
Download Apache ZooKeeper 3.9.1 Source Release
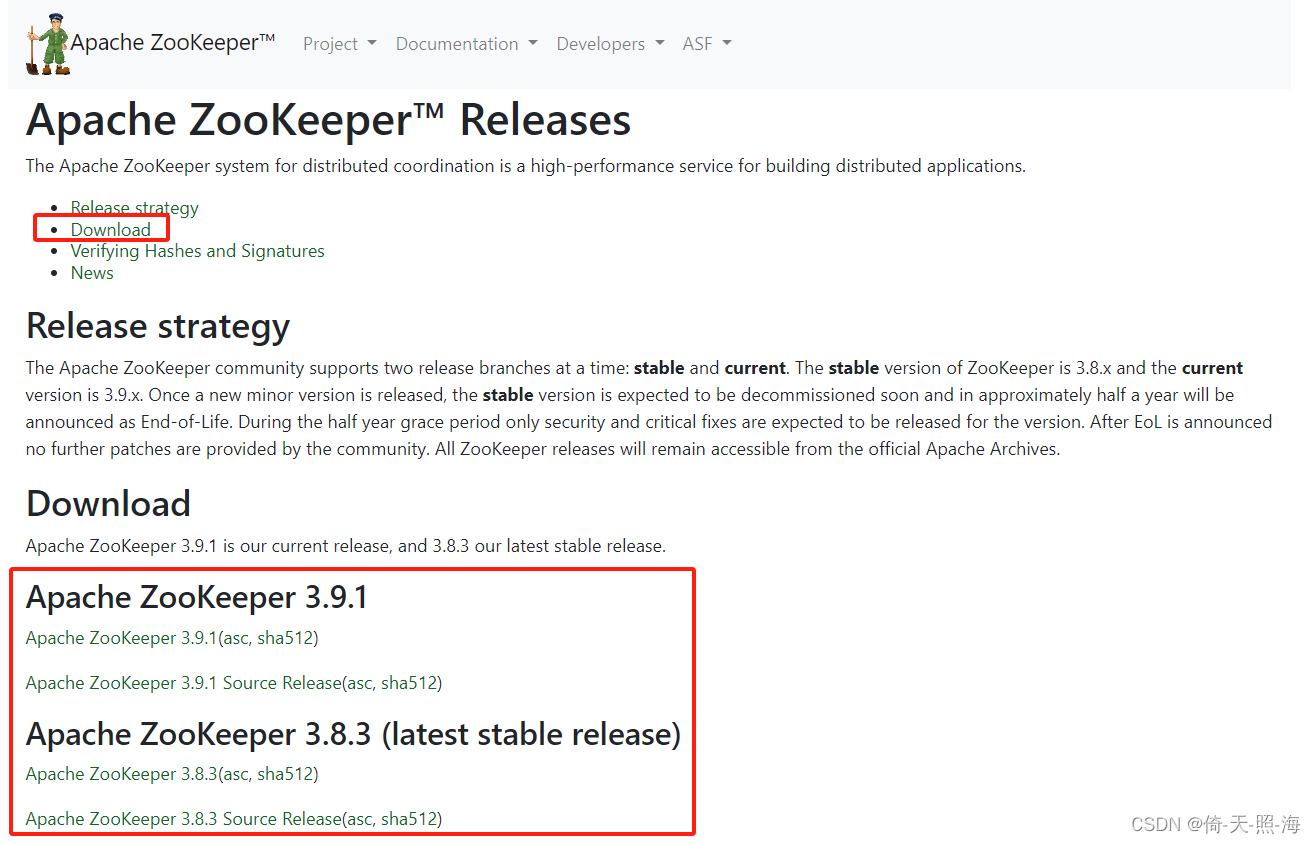coord(184,683)
